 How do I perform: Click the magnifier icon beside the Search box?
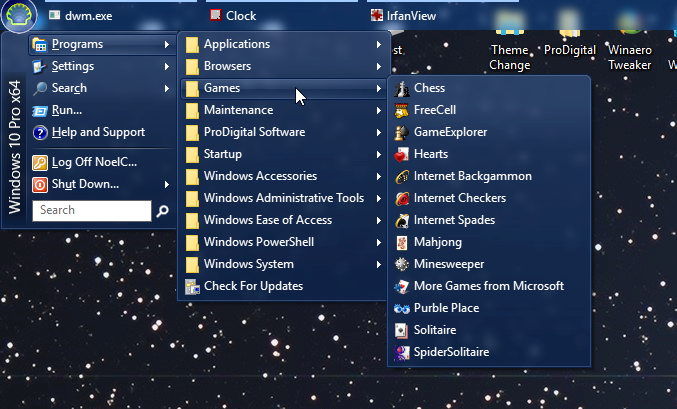[x=162, y=211]
